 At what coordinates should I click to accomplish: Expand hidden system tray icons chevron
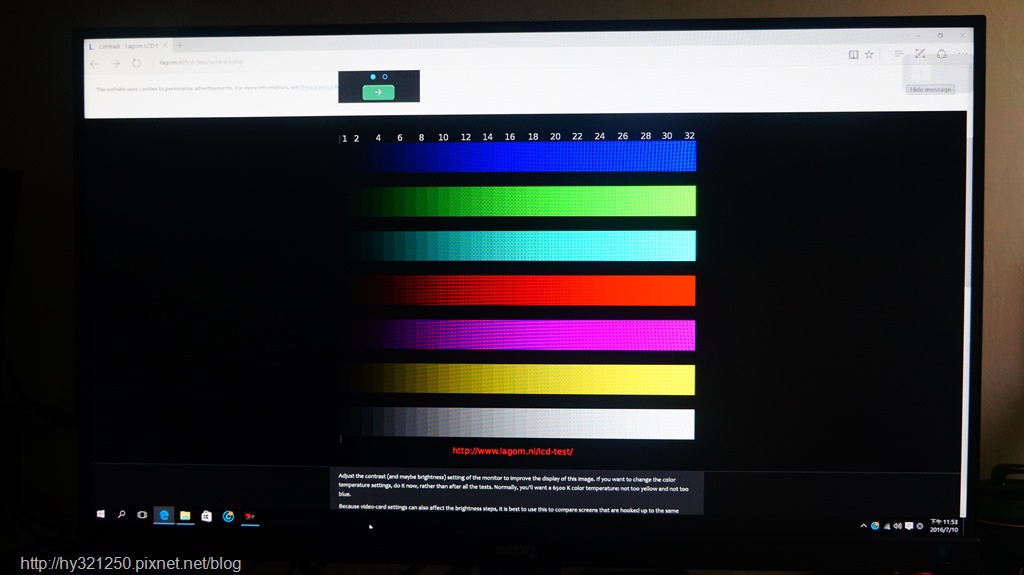coord(863,525)
